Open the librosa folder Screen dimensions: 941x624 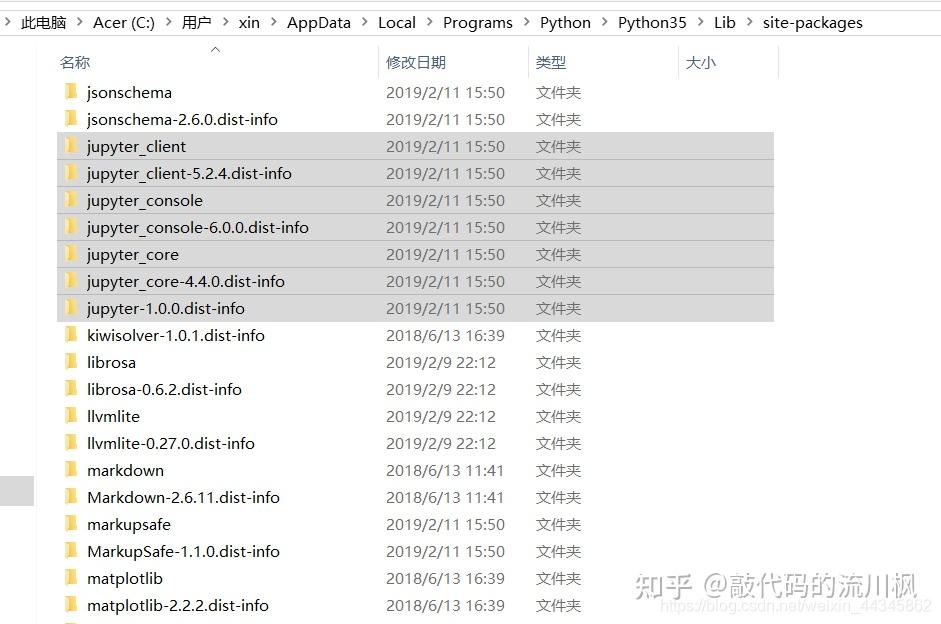tap(110, 362)
